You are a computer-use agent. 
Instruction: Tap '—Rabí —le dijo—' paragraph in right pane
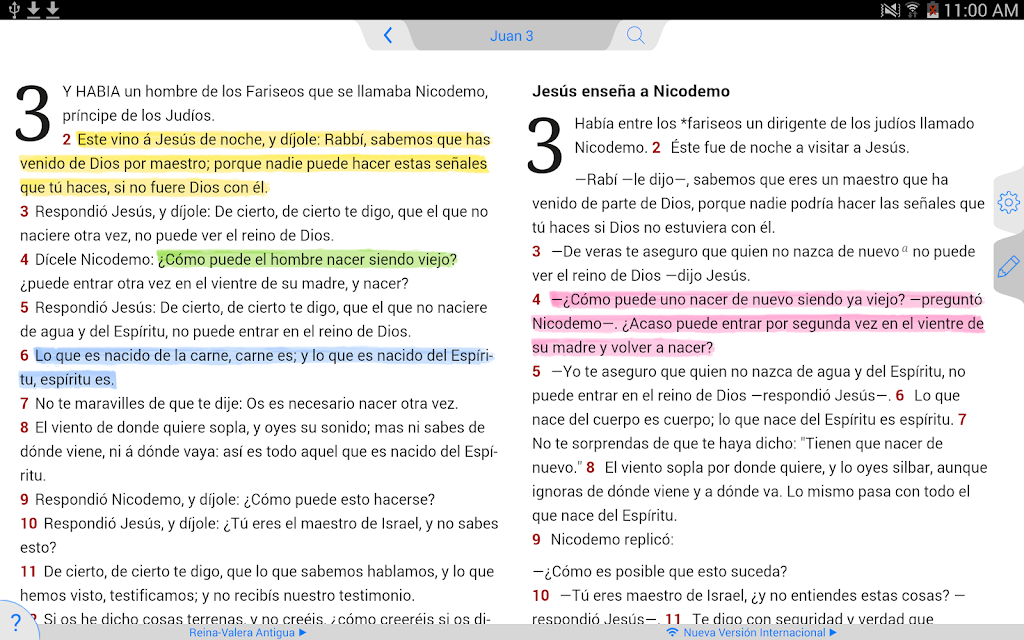(x=758, y=203)
